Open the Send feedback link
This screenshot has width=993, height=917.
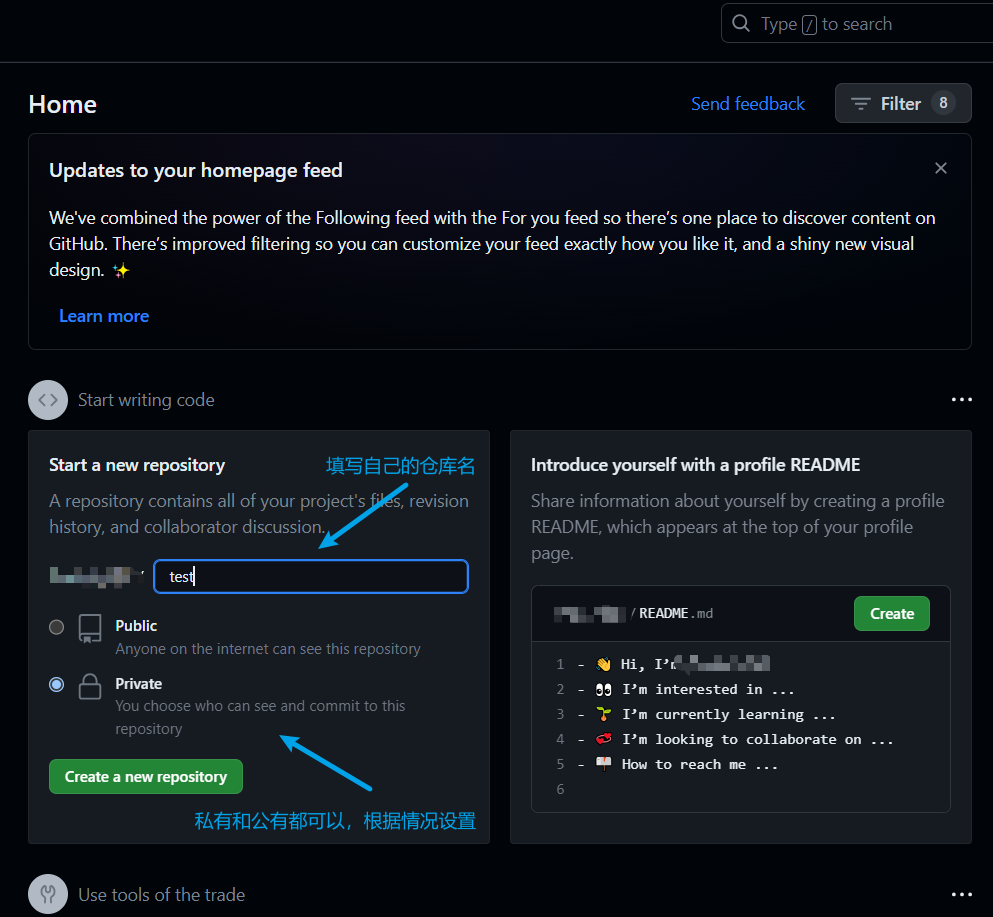point(747,103)
